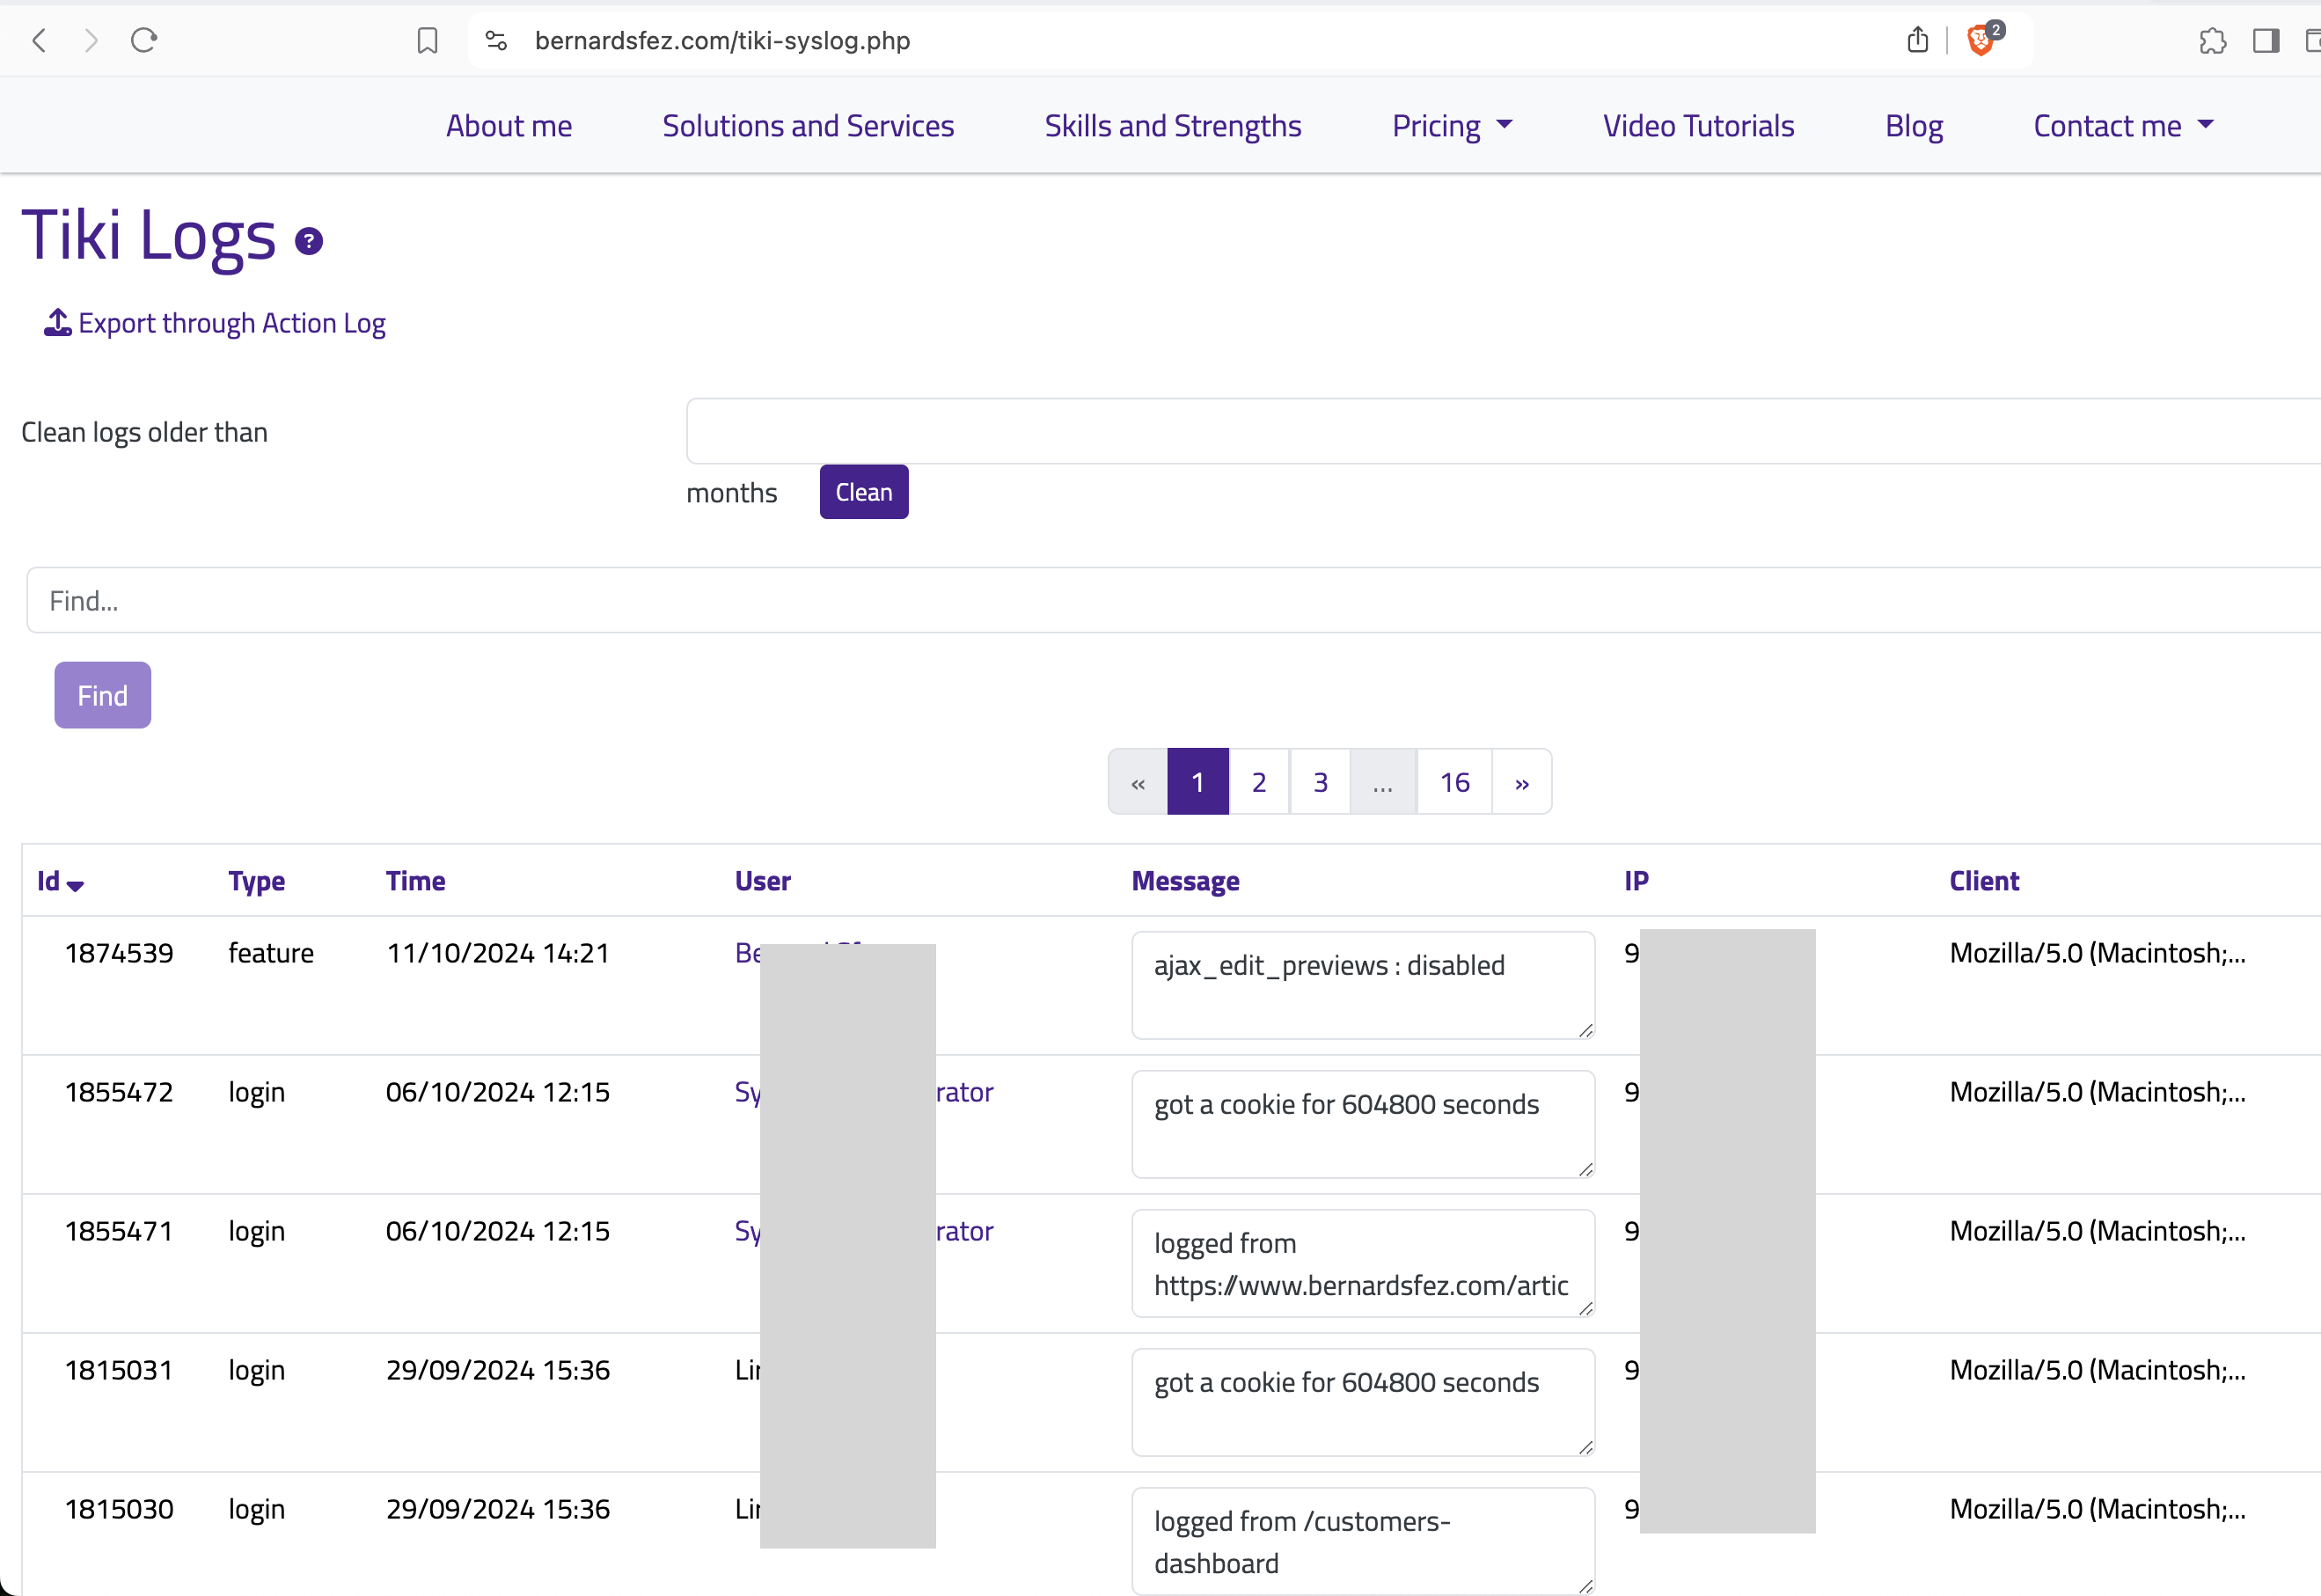Image resolution: width=2321 pixels, height=1596 pixels.
Task: Click the Clean button
Action: click(864, 492)
